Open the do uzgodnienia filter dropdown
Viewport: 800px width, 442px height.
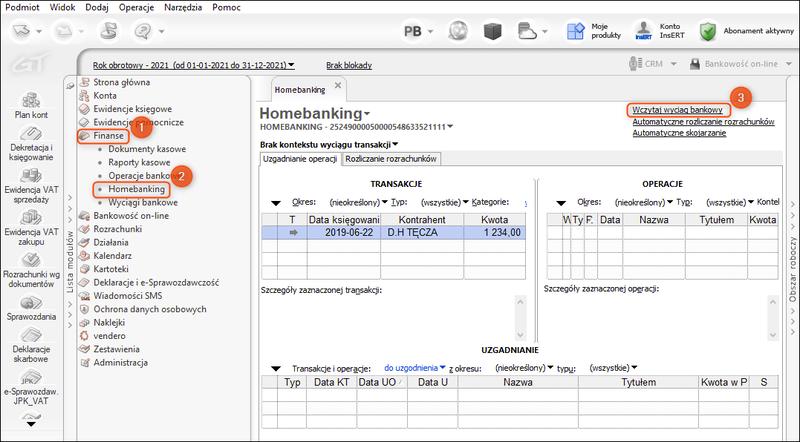coord(415,368)
